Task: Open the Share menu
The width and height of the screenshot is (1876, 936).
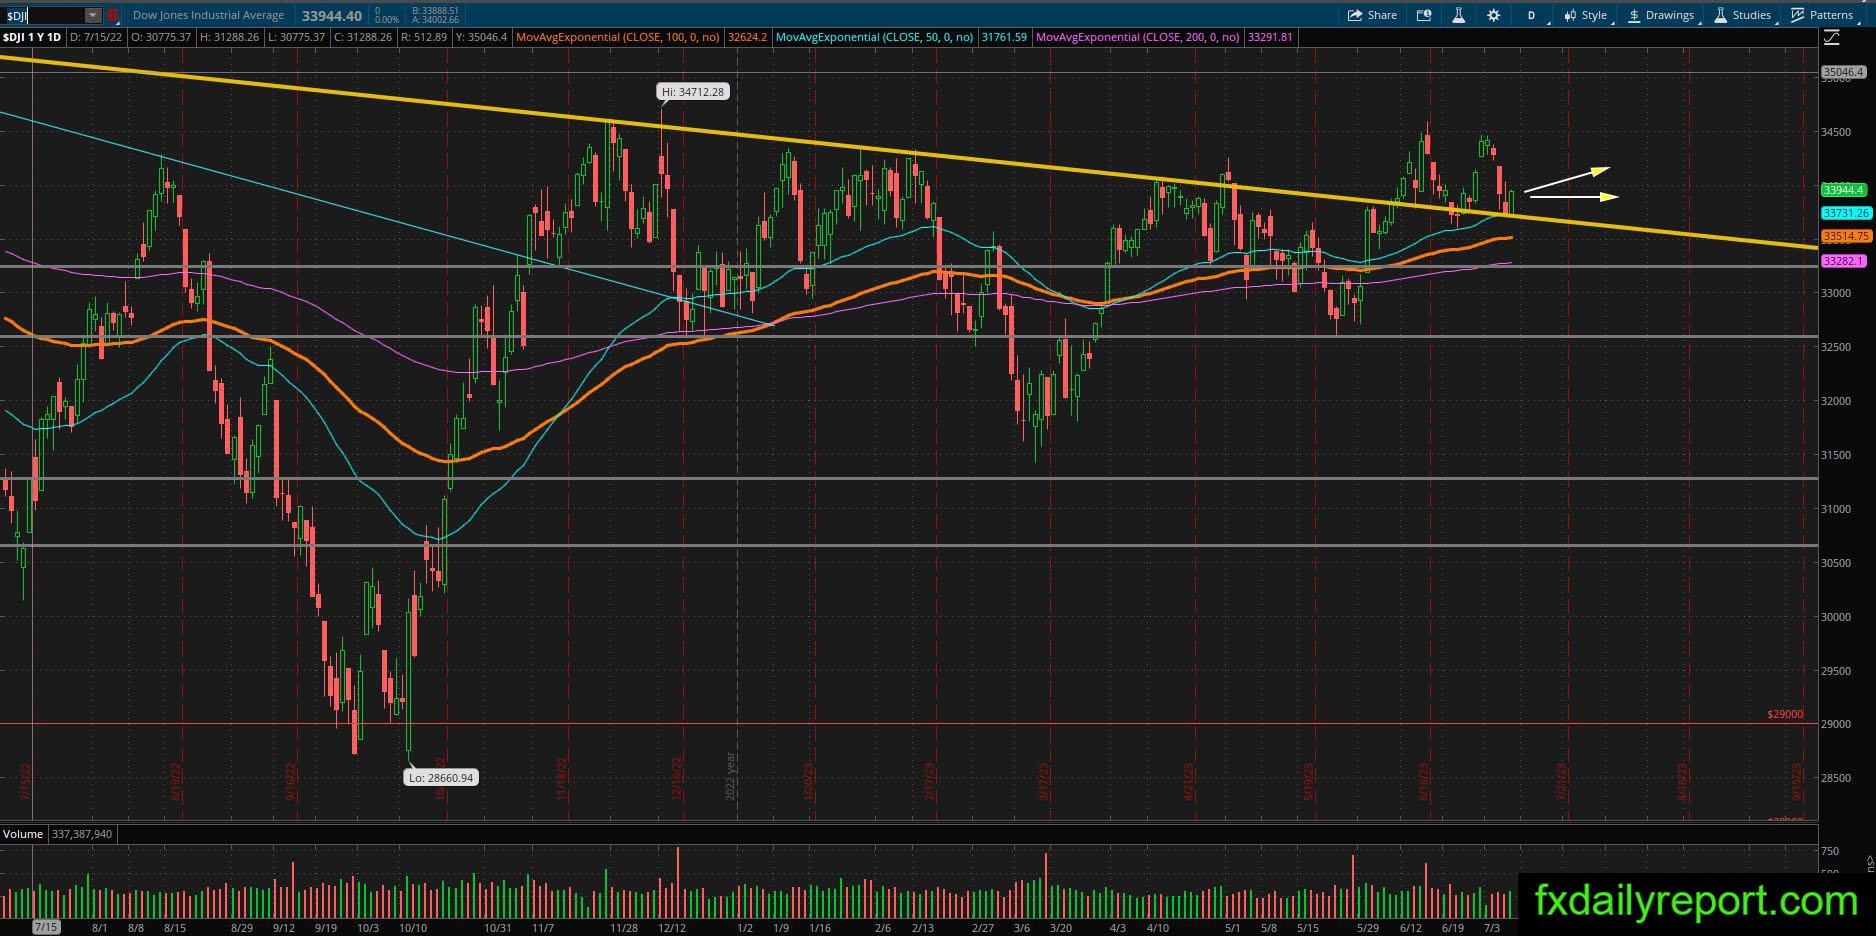Action: (x=1372, y=15)
